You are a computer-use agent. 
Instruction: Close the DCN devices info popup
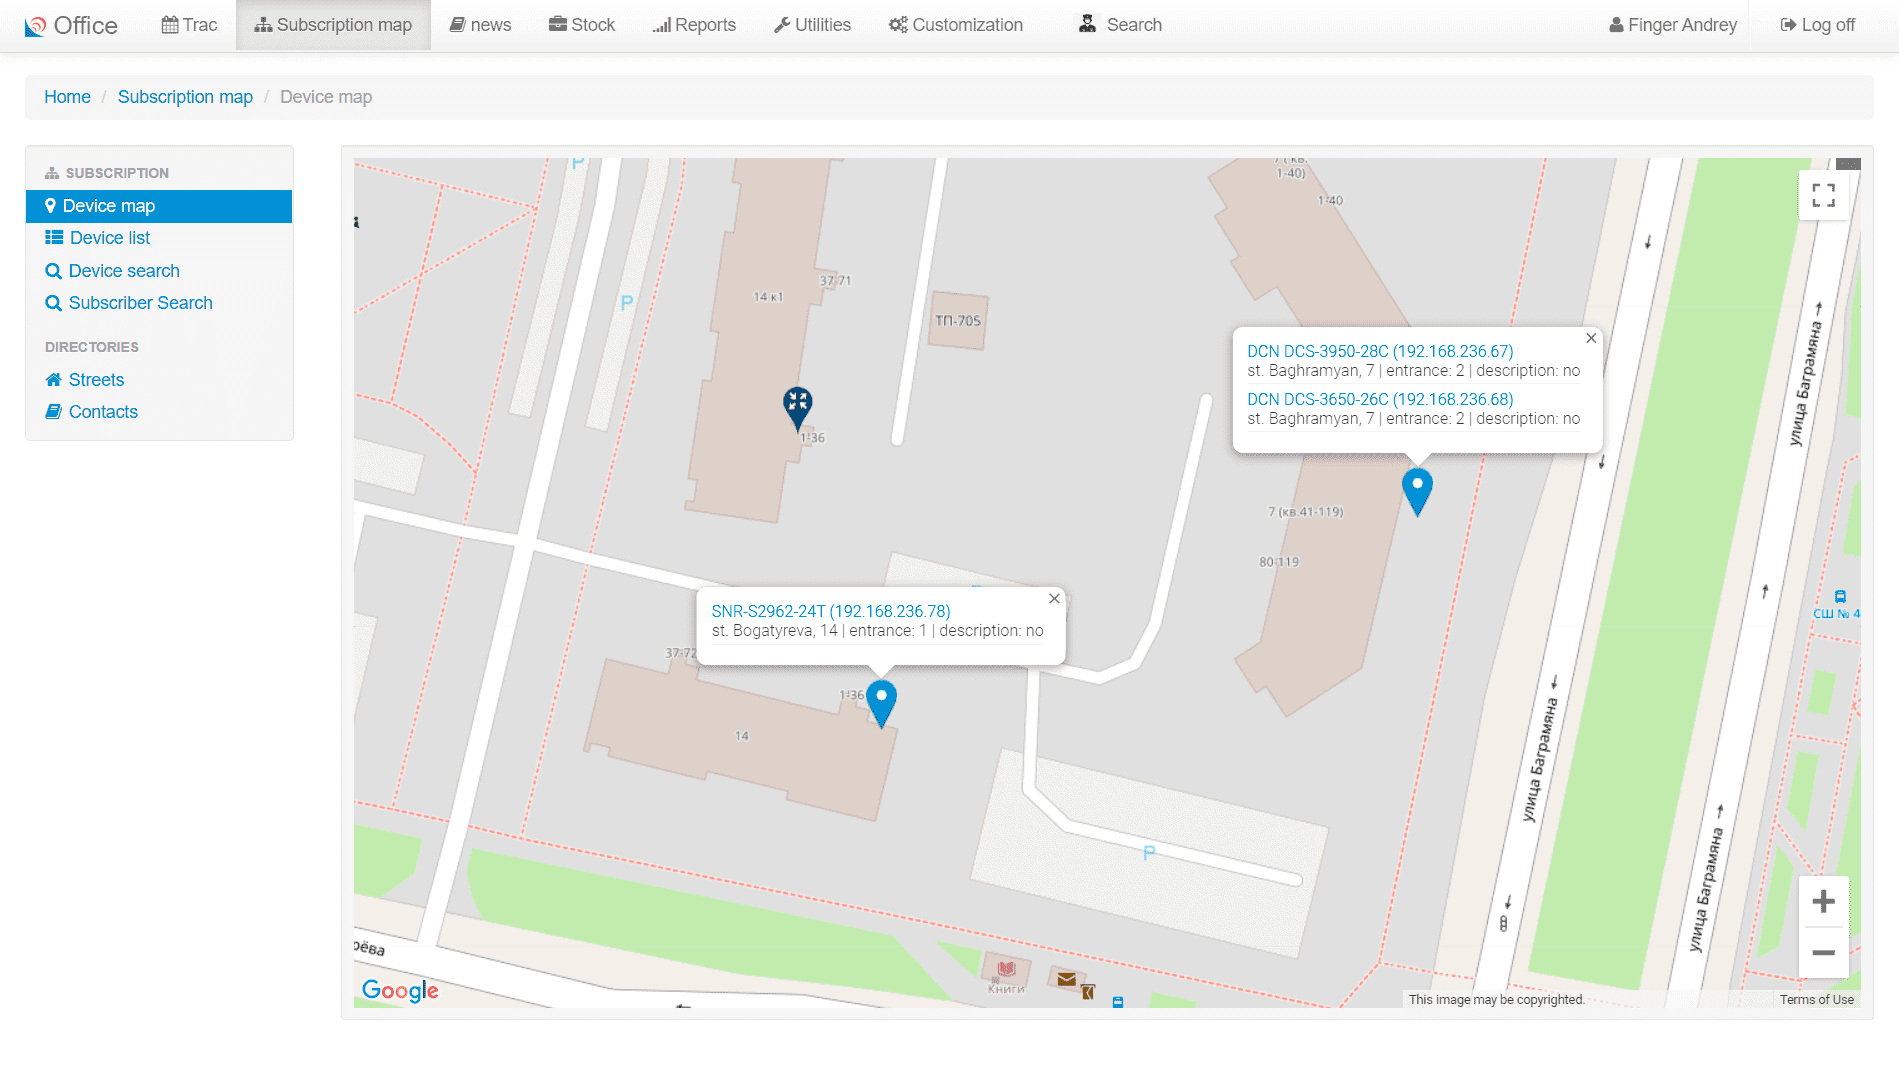point(1591,339)
